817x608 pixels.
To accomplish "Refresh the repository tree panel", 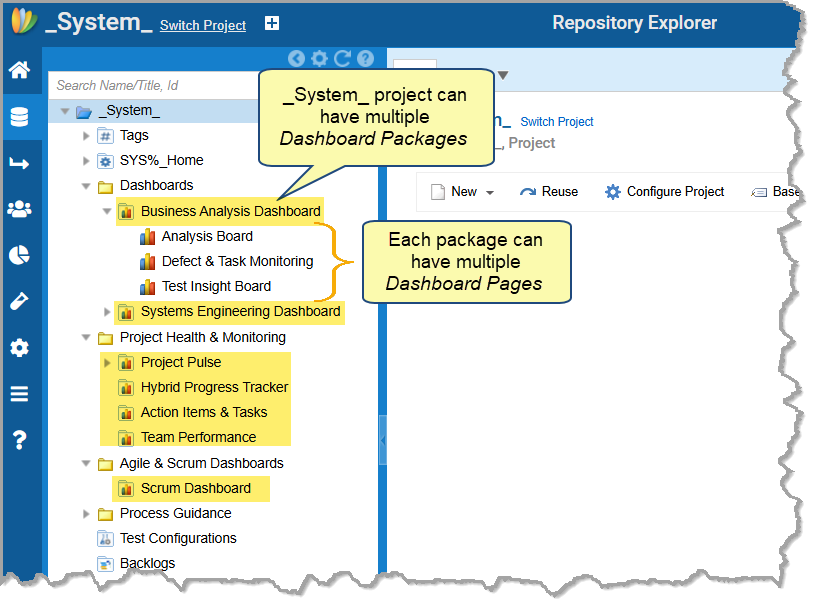I will (x=342, y=59).
